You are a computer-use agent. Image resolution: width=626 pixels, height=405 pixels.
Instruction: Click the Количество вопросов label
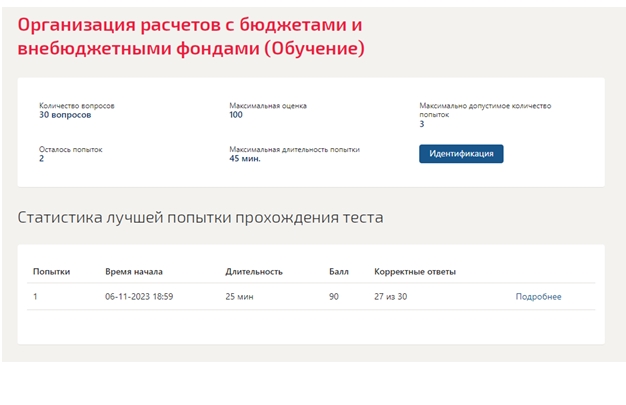(77, 106)
